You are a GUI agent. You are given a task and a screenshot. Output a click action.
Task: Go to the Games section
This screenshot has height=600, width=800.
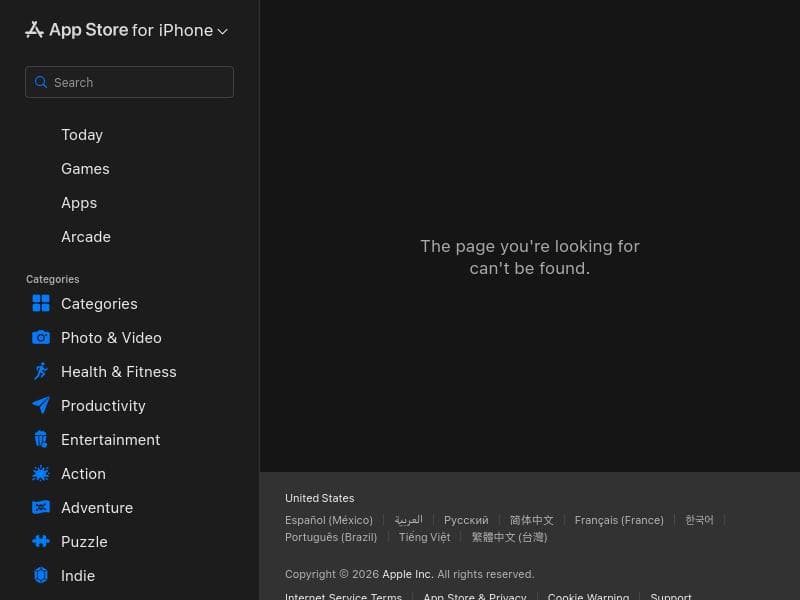(85, 169)
